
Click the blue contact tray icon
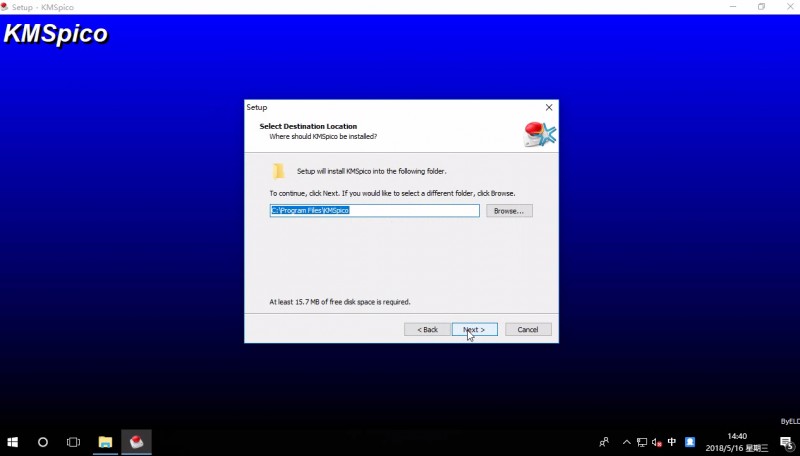click(690, 442)
